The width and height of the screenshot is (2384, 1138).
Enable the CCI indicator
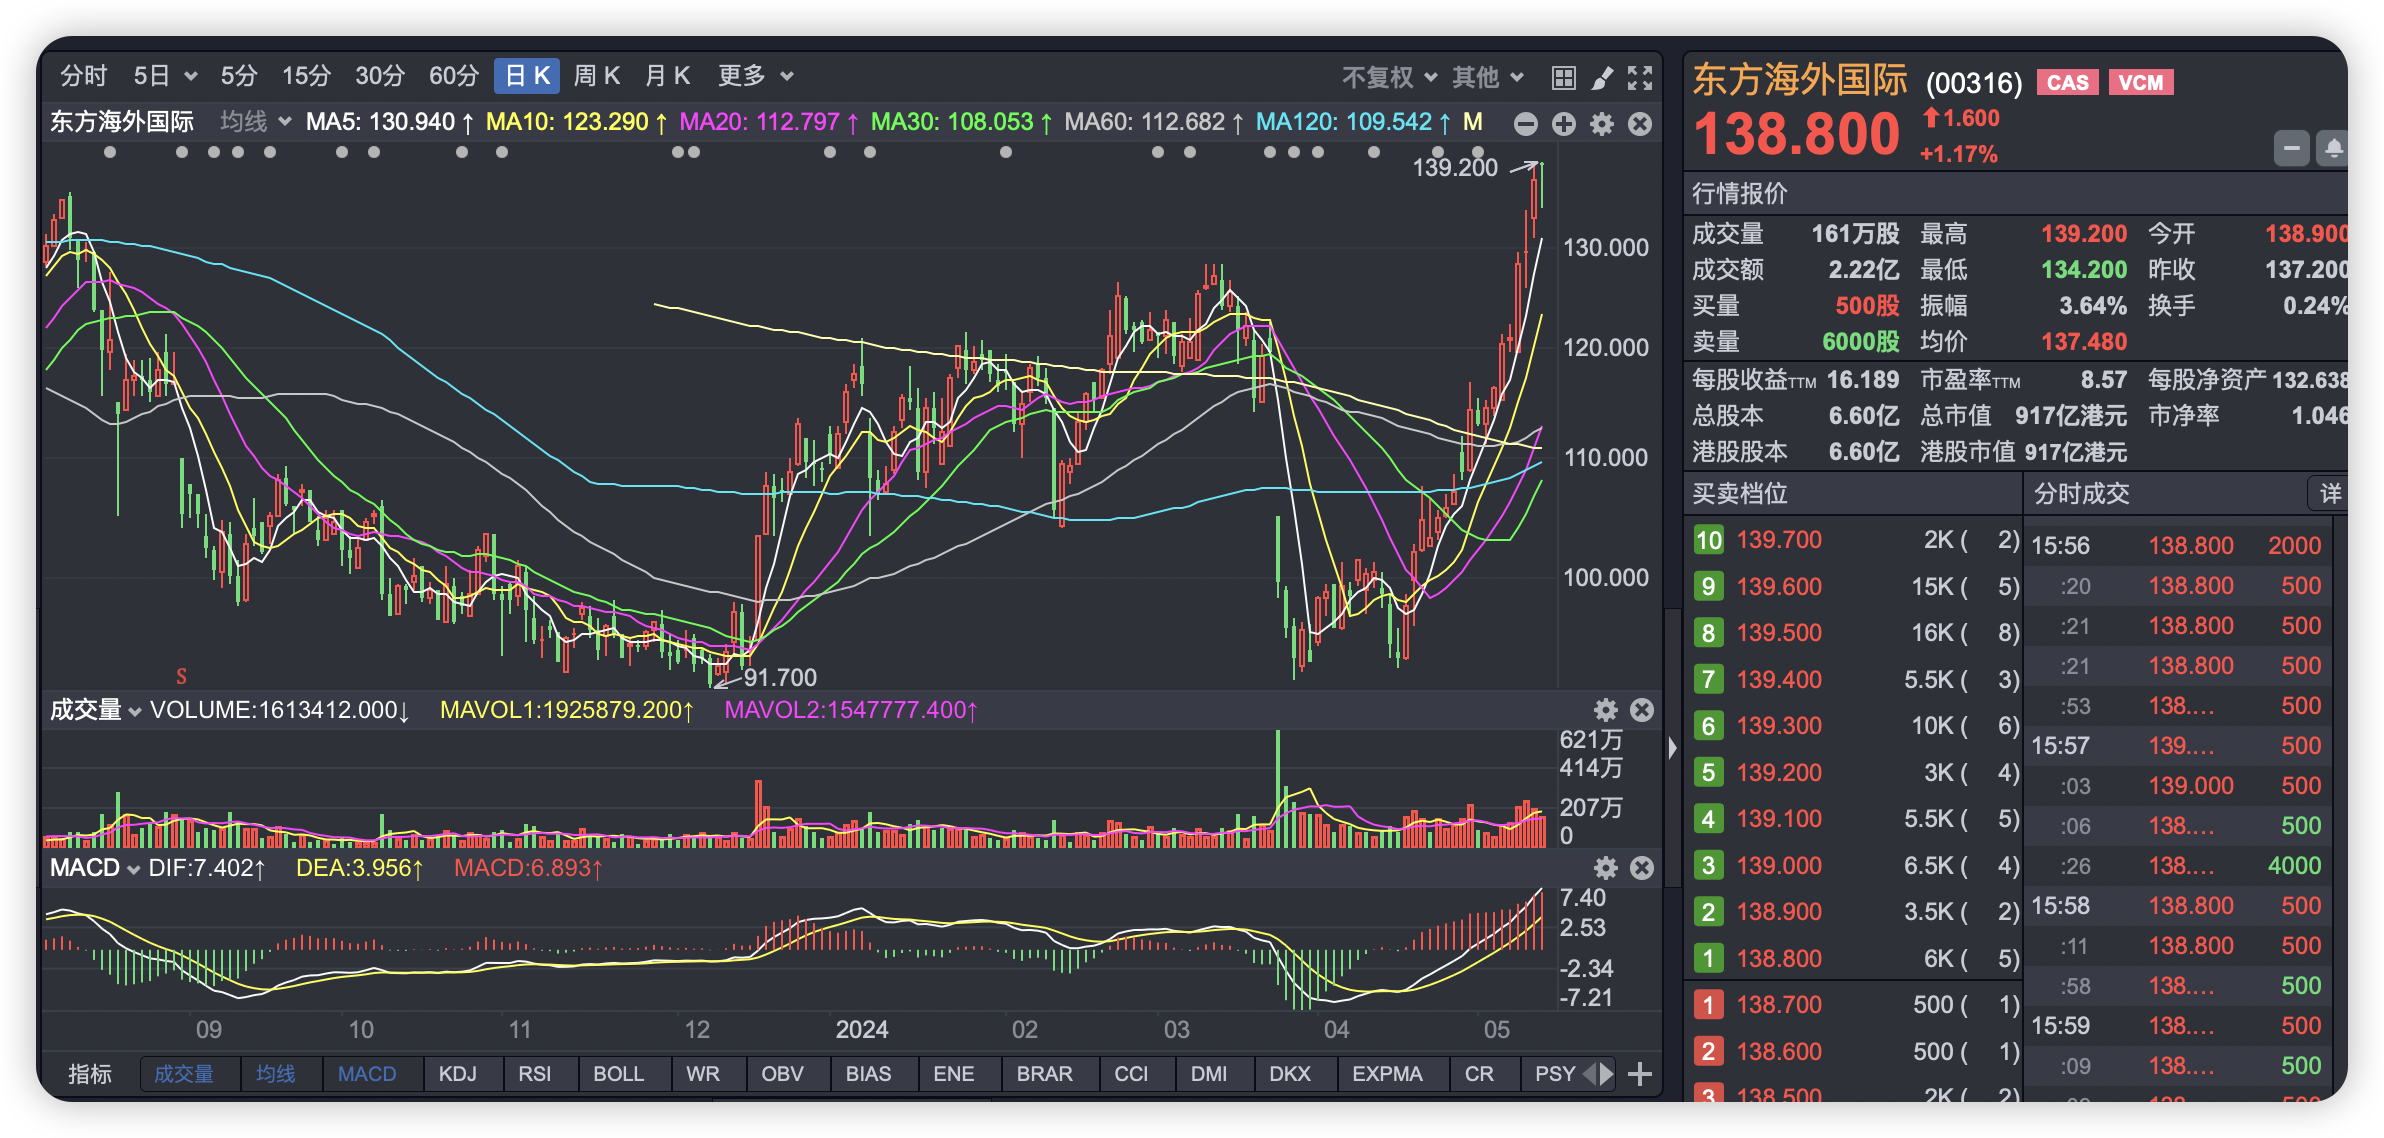click(x=1131, y=1074)
